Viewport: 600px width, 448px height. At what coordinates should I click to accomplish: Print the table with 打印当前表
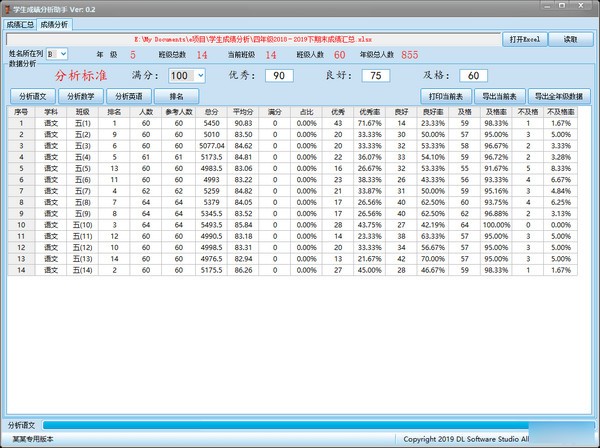[x=444, y=95]
